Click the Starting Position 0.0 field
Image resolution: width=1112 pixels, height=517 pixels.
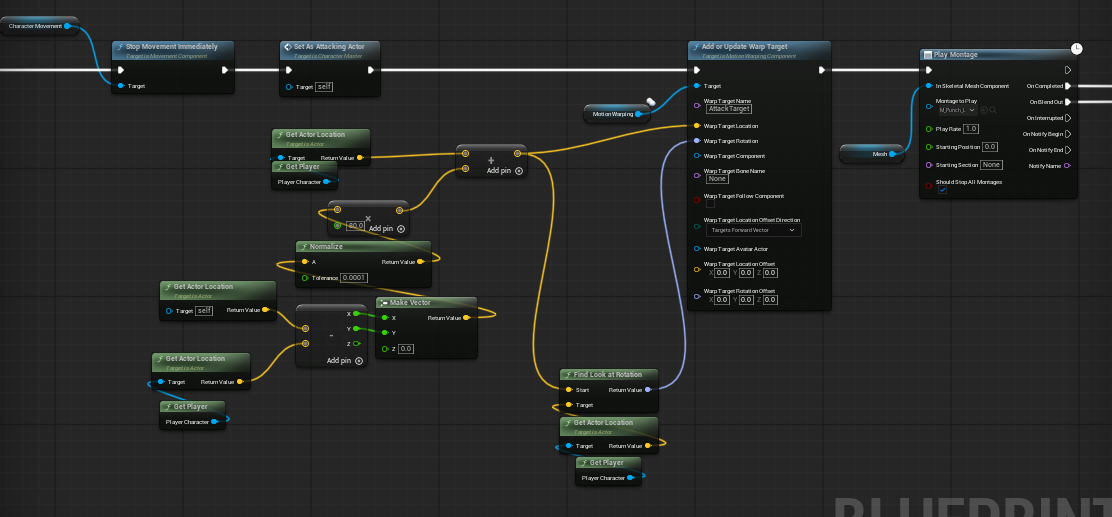coord(990,147)
